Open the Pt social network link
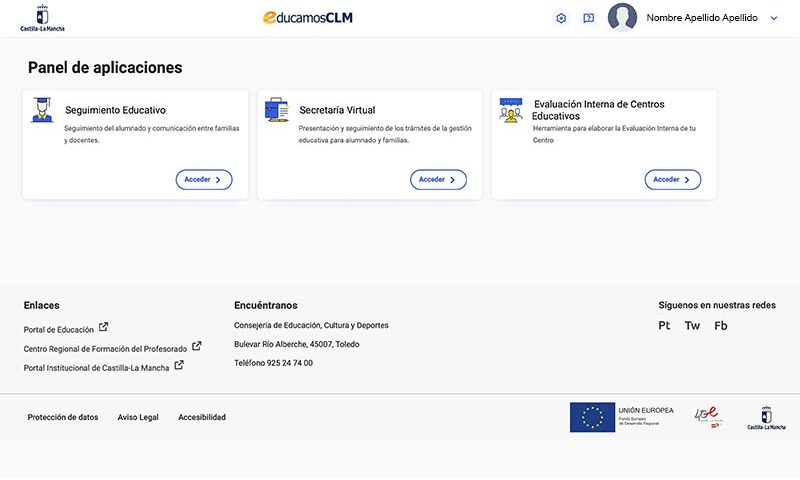The image size is (800, 480). [x=664, y=325]
